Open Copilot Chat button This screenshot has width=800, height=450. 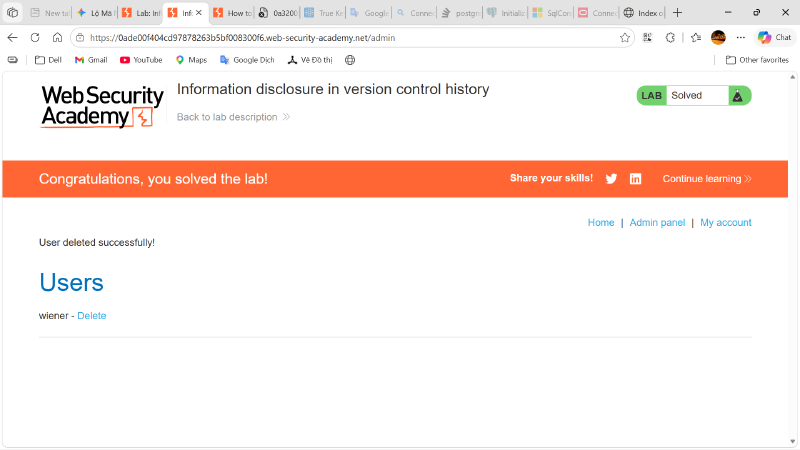point(774,37)
